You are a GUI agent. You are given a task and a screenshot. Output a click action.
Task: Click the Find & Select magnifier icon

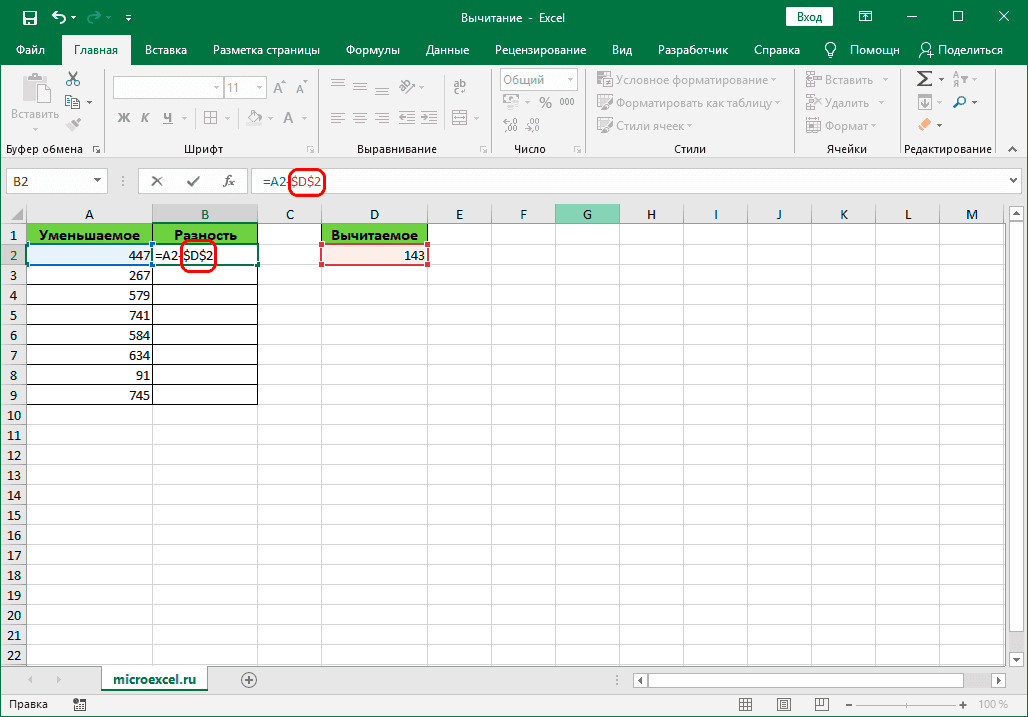pyautogui.click(x=960, y=102)
